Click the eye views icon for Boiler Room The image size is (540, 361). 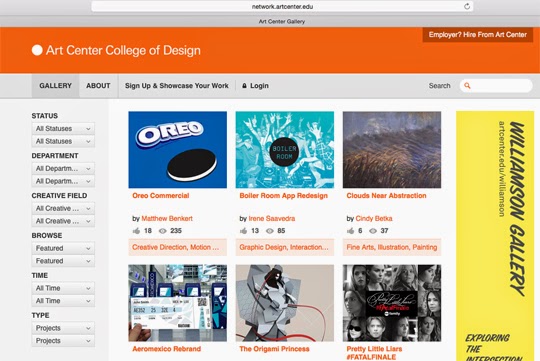270,231
